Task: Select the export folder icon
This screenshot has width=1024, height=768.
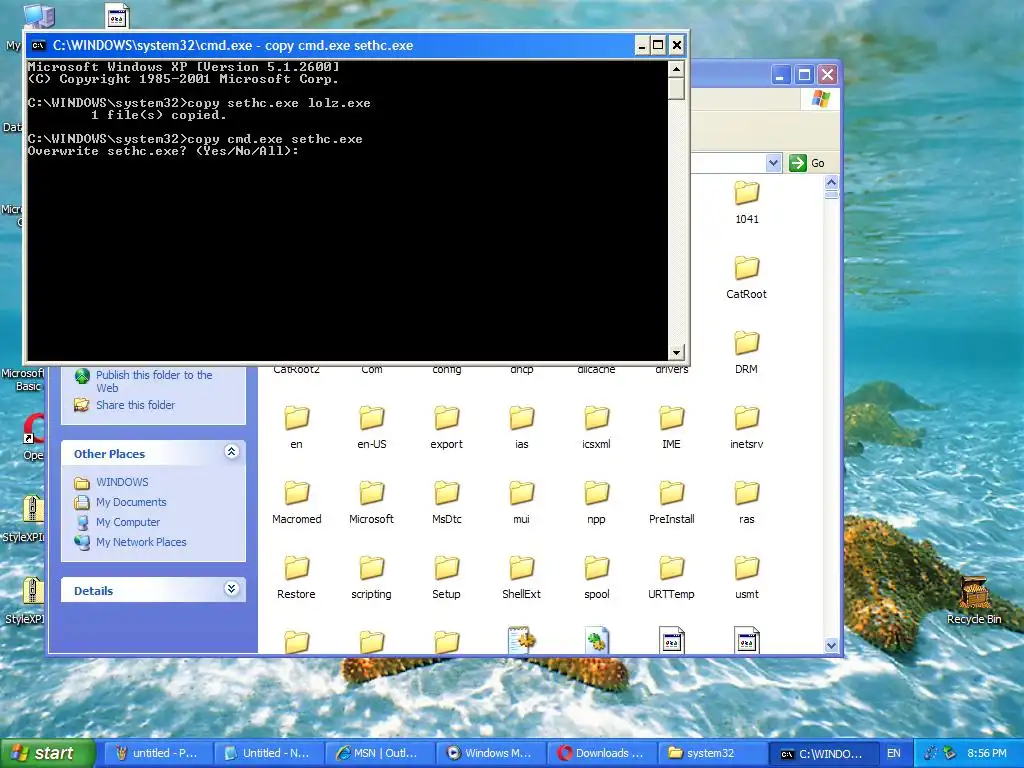Action: click(447, 418)
